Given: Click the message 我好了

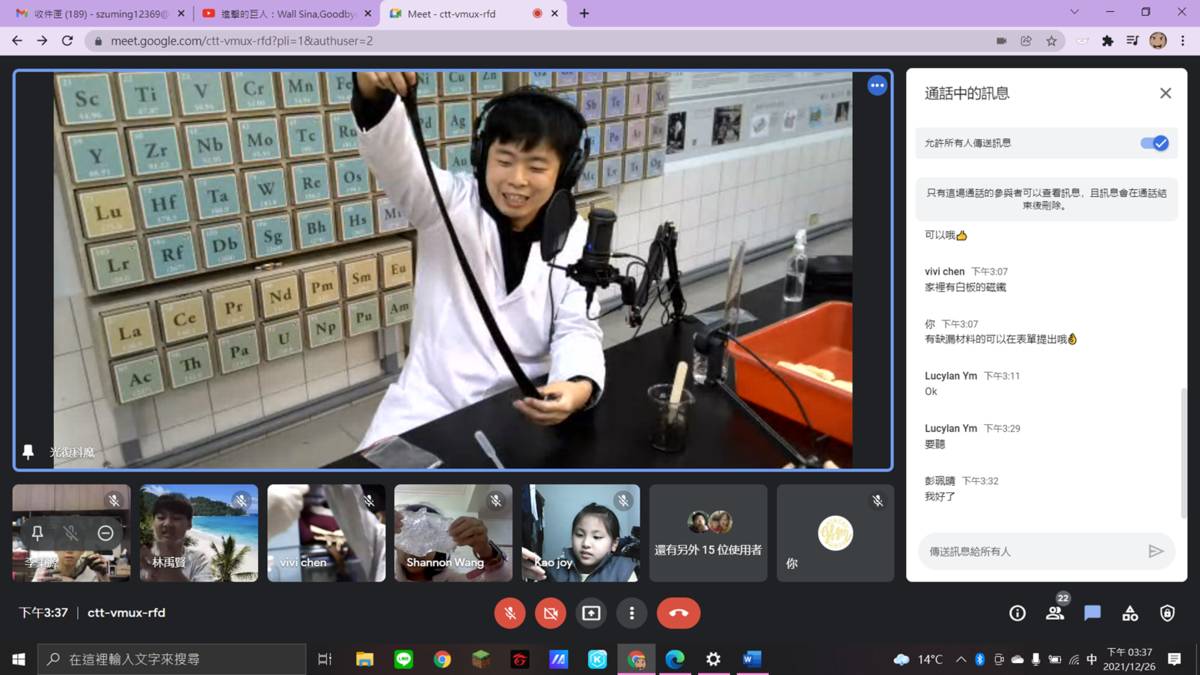Looking at the screenshot, I should (x=940, y=496).
